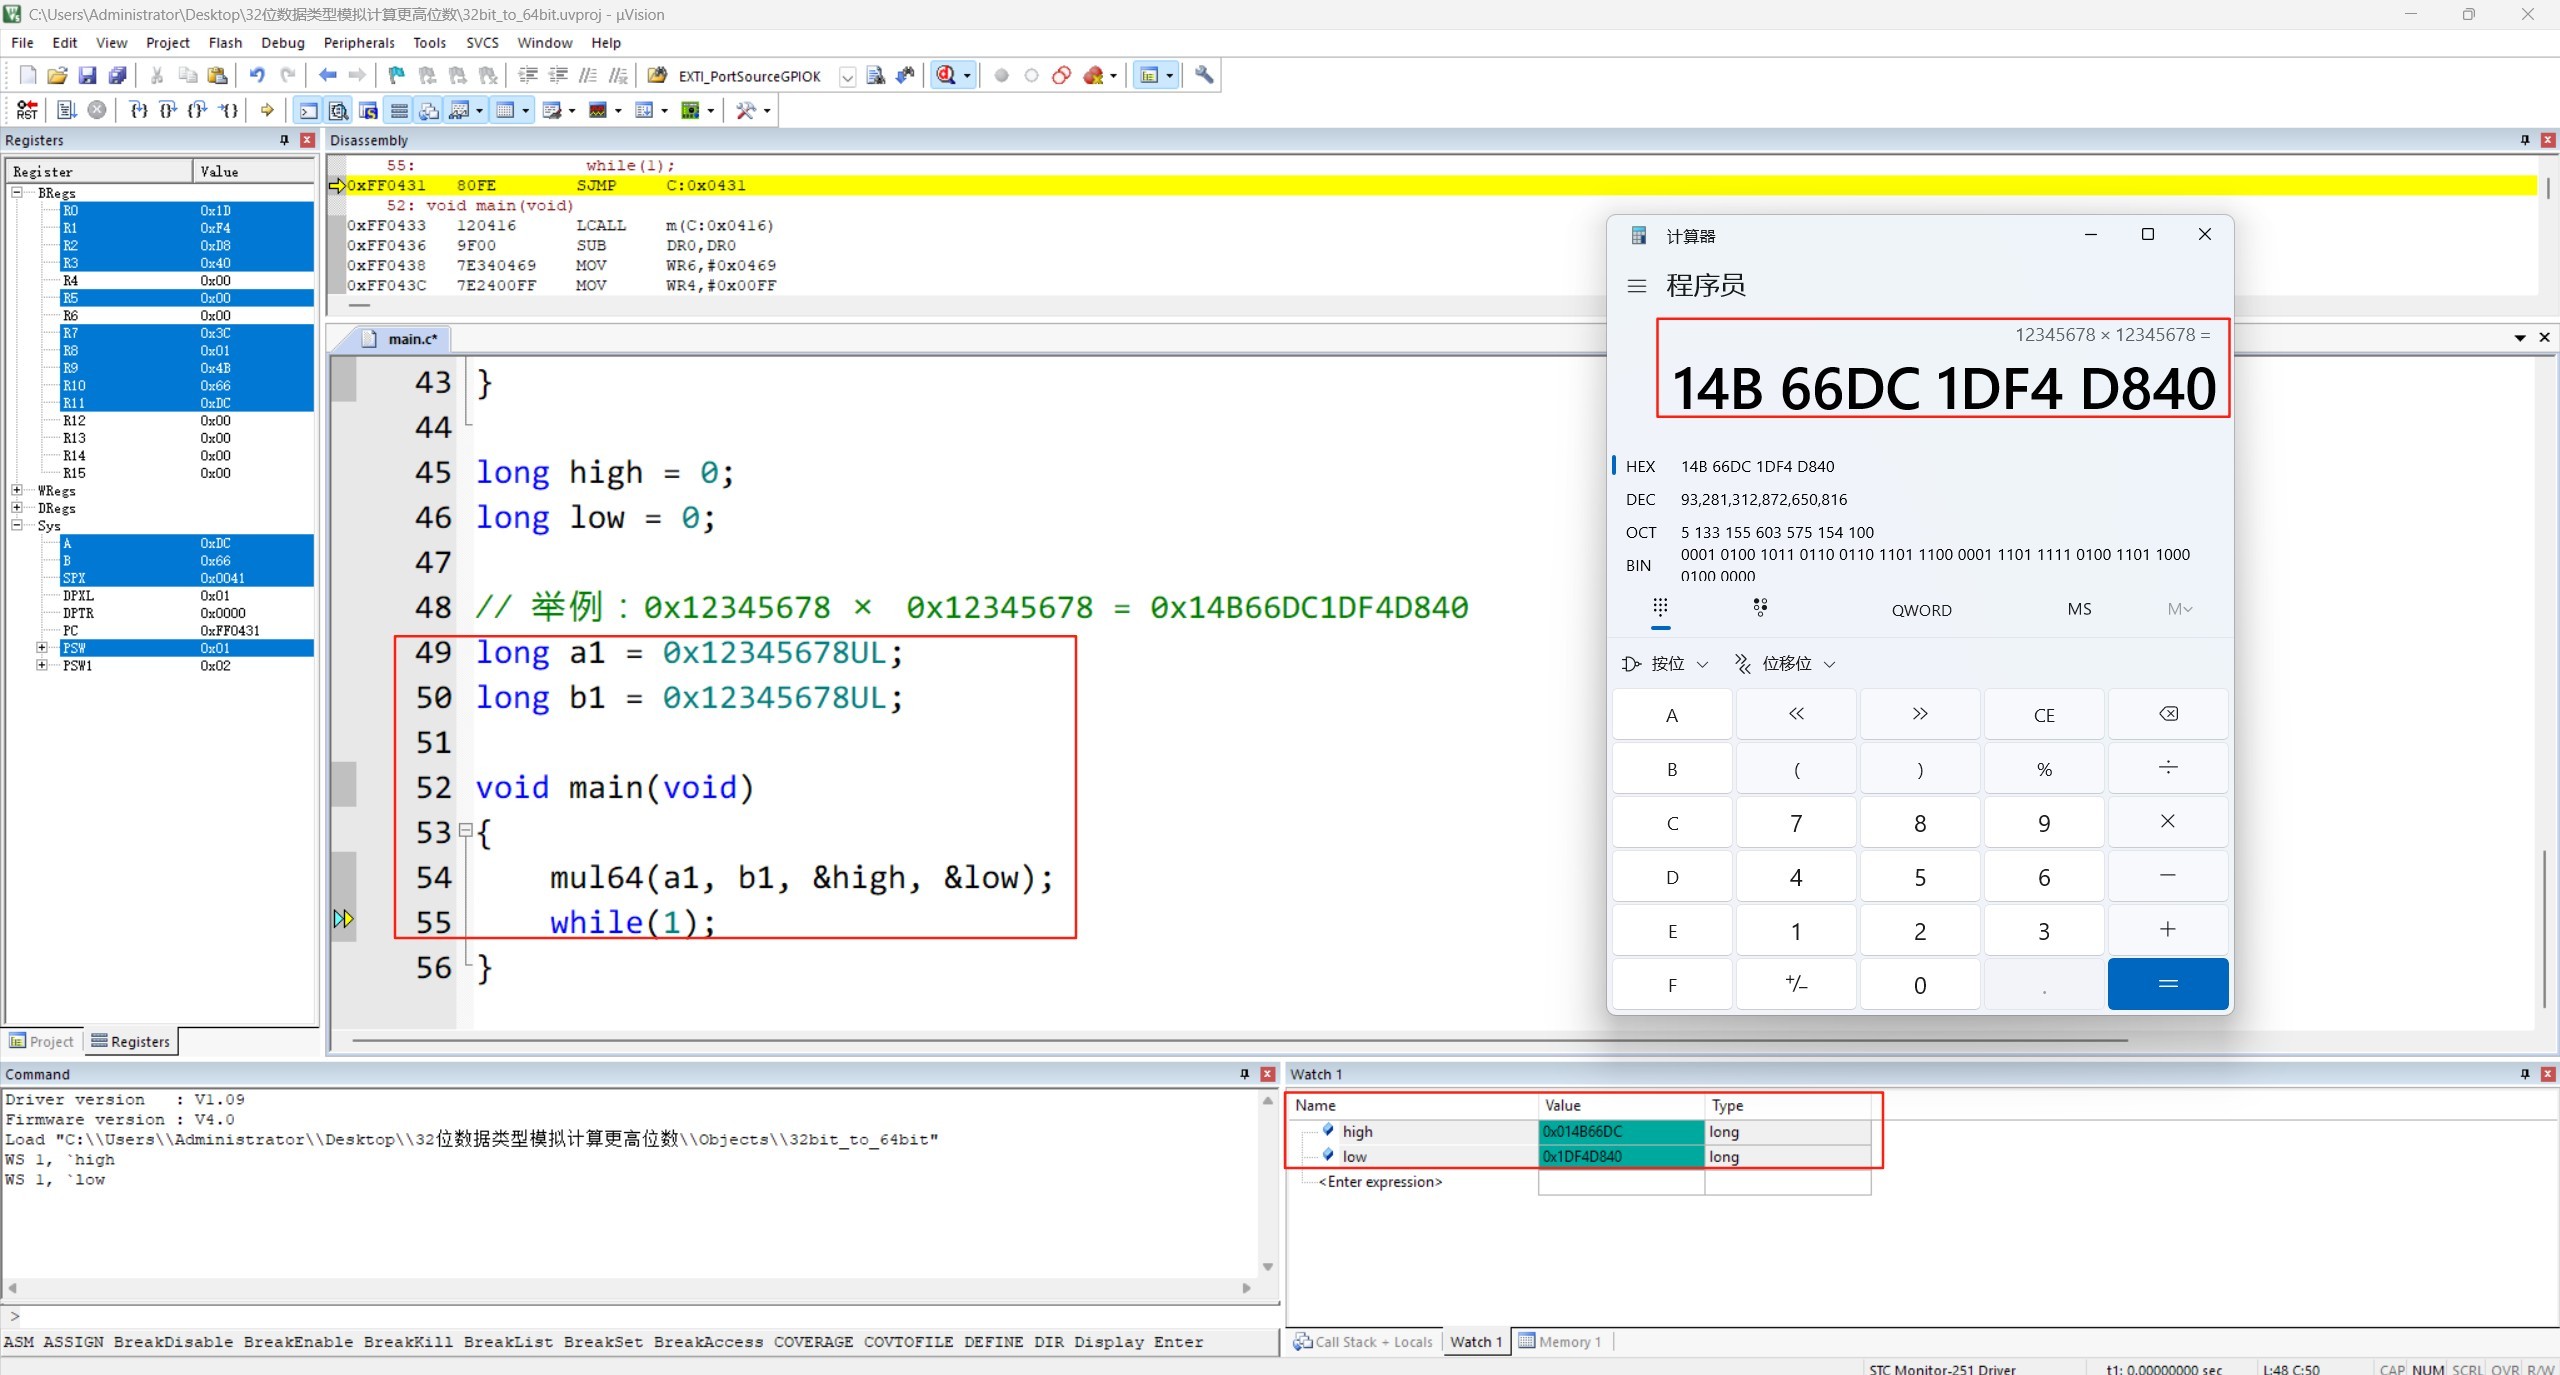This screenshot has height=1375, width=2560.
Task: Open the Bitwise dropdown in calculator
Action: (x=1665, y=664)
